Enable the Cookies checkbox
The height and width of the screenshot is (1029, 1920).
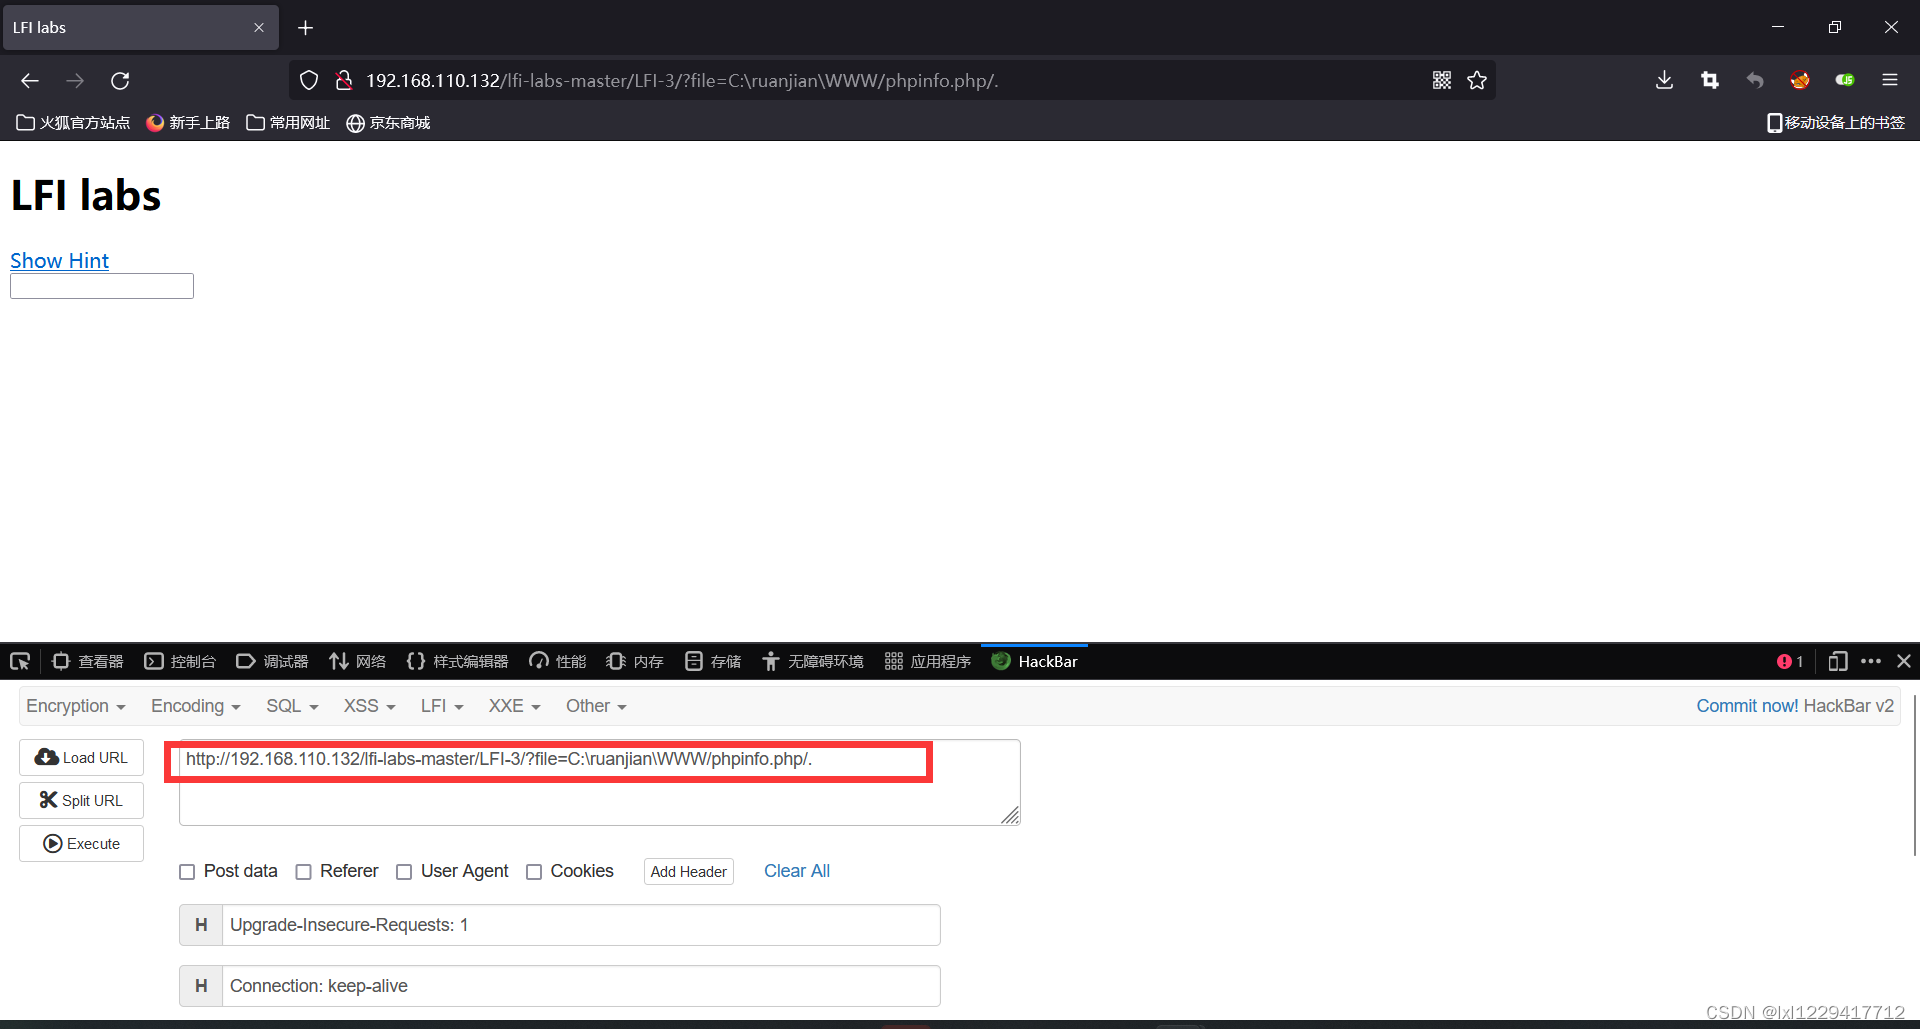pyautogui.click(x=534, y=871)
